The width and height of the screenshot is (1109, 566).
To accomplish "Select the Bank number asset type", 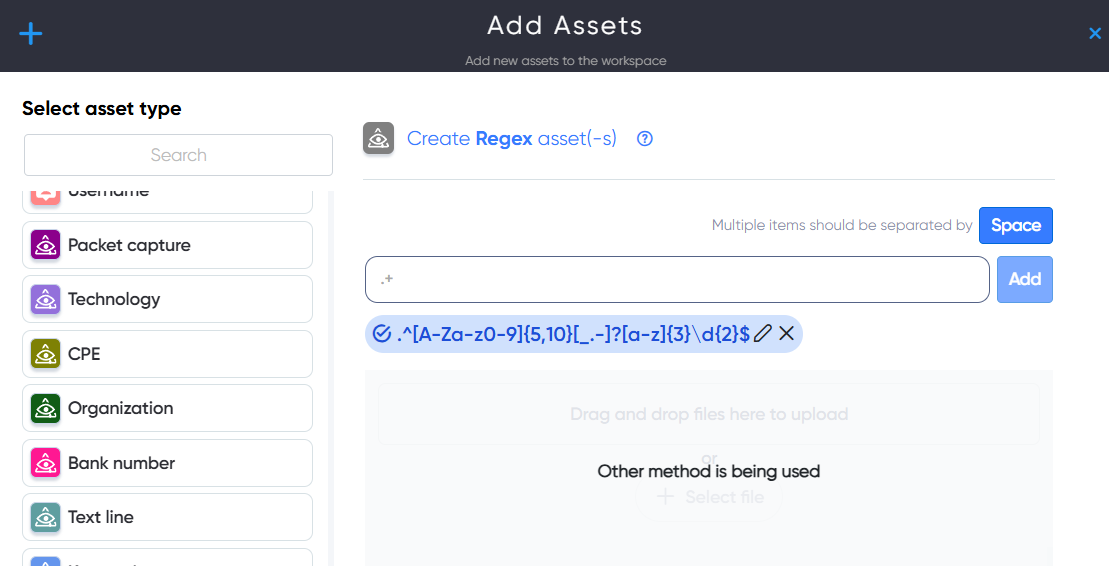I will click(168, 463).
